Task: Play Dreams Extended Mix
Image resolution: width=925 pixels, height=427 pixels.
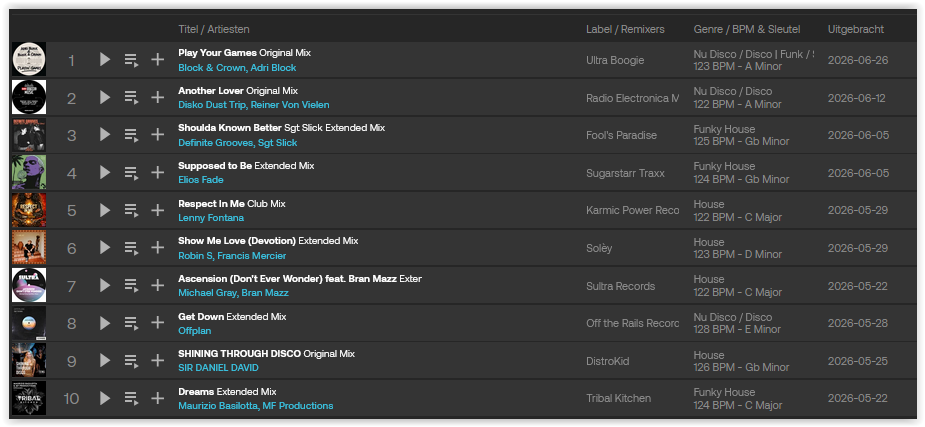Action: (x=105, y=398)
